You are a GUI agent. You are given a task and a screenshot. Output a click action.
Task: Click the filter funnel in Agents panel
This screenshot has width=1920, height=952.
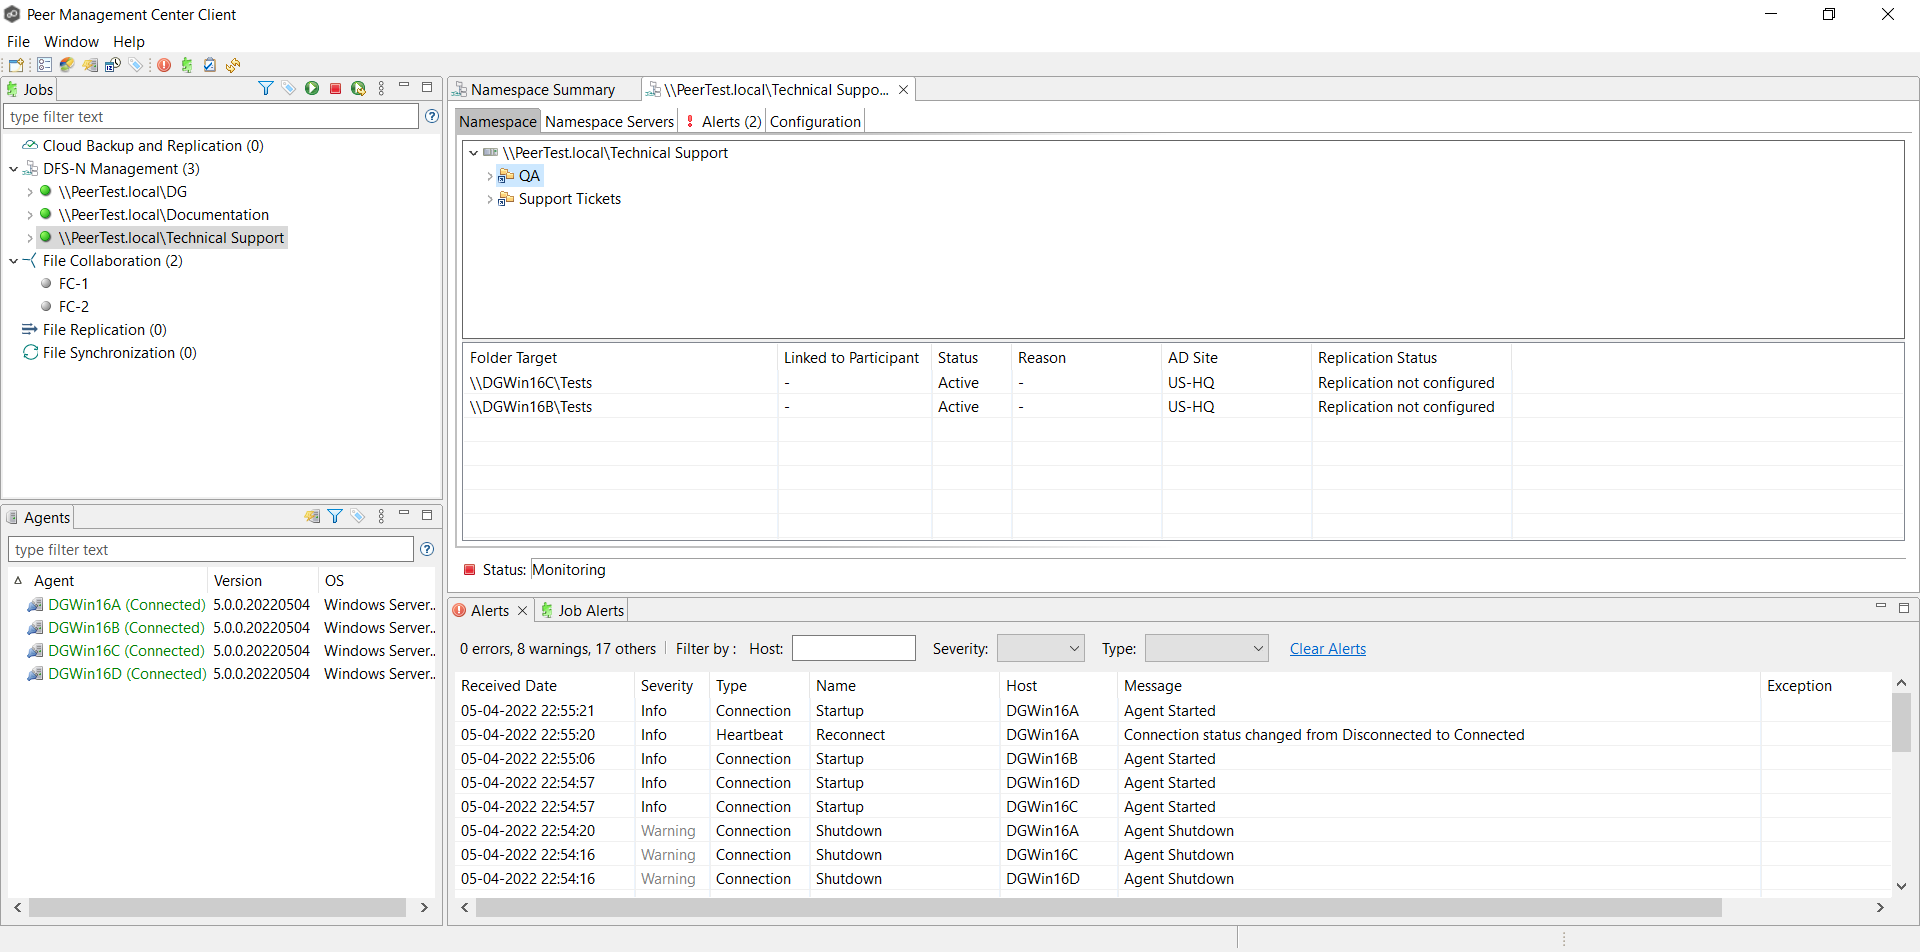335,516
